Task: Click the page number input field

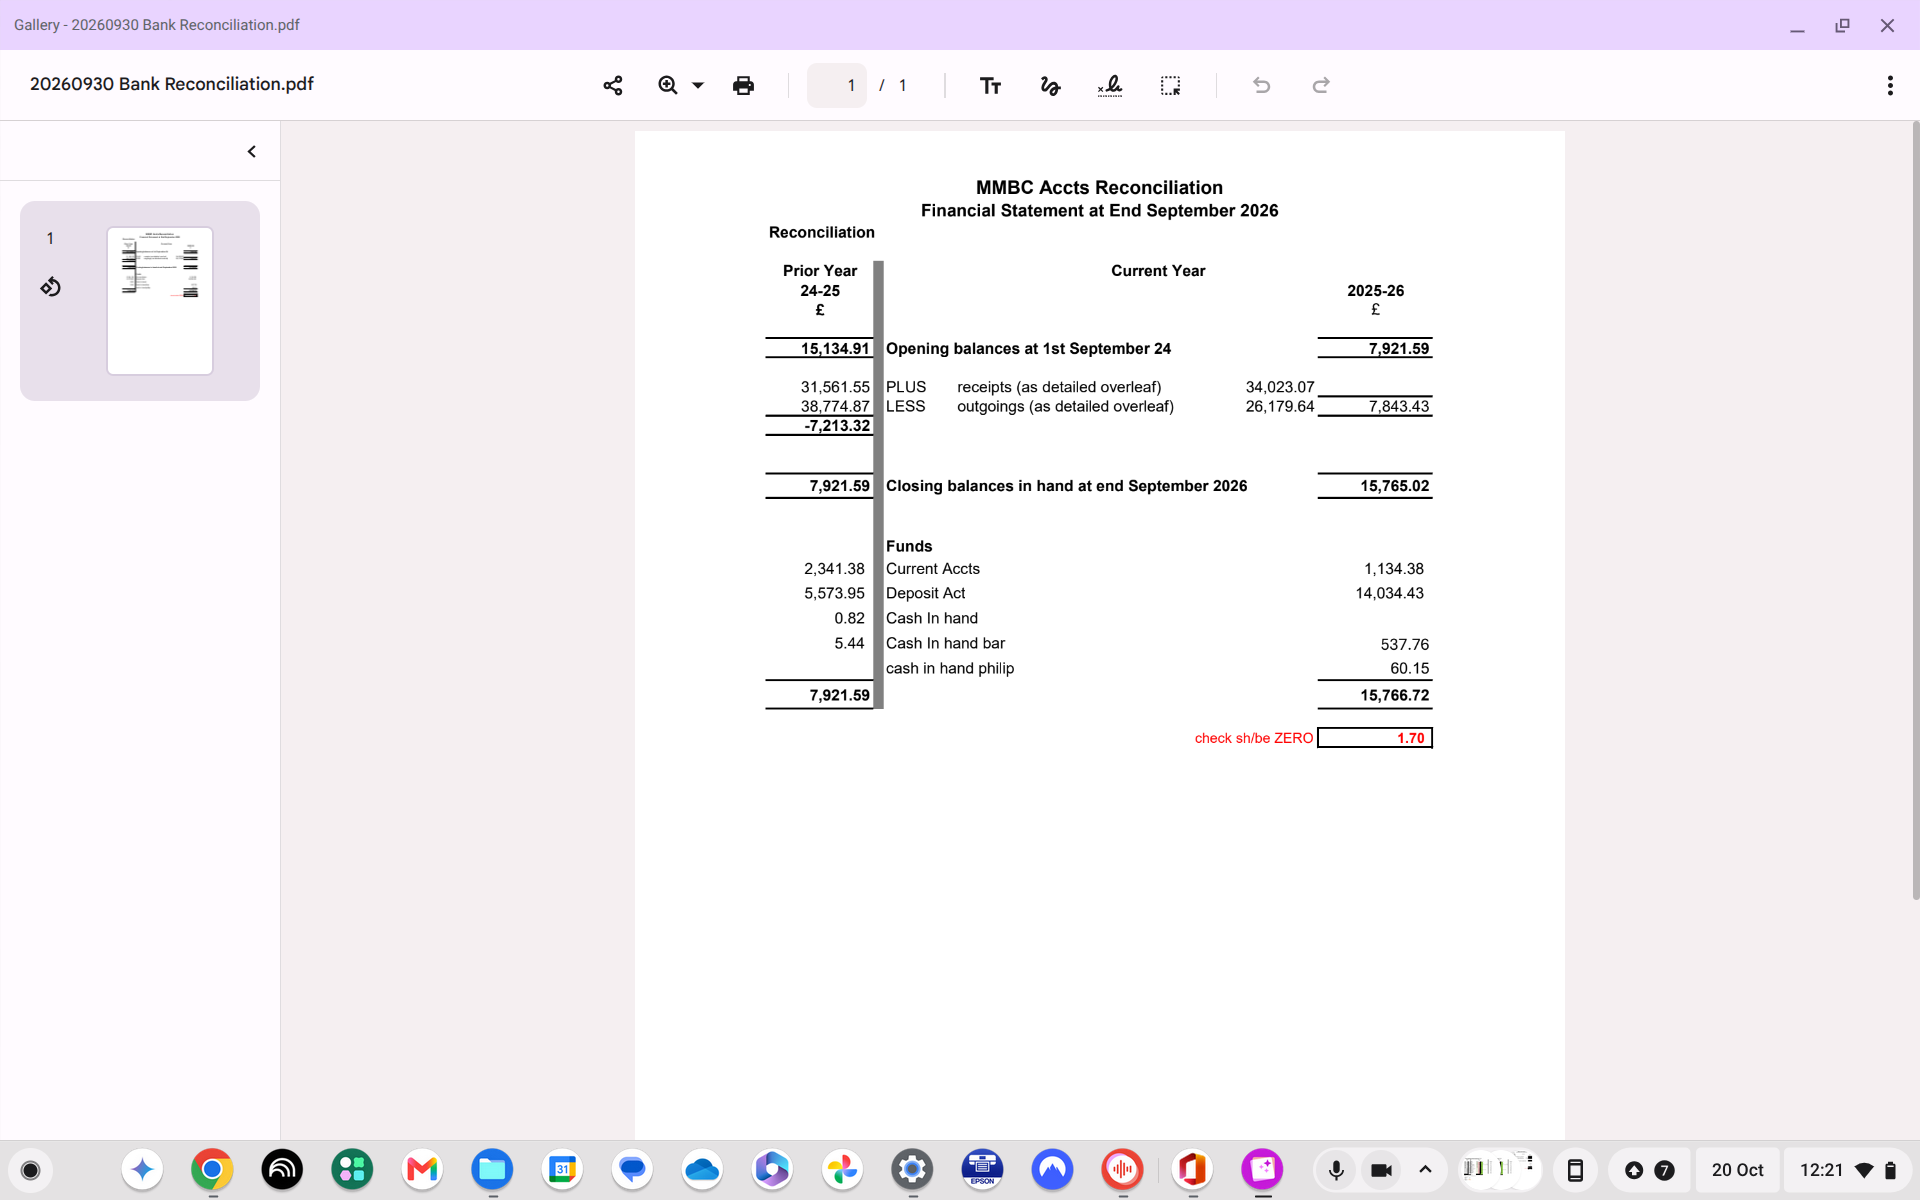Action: pyautogui.click(x=837, y=85)
